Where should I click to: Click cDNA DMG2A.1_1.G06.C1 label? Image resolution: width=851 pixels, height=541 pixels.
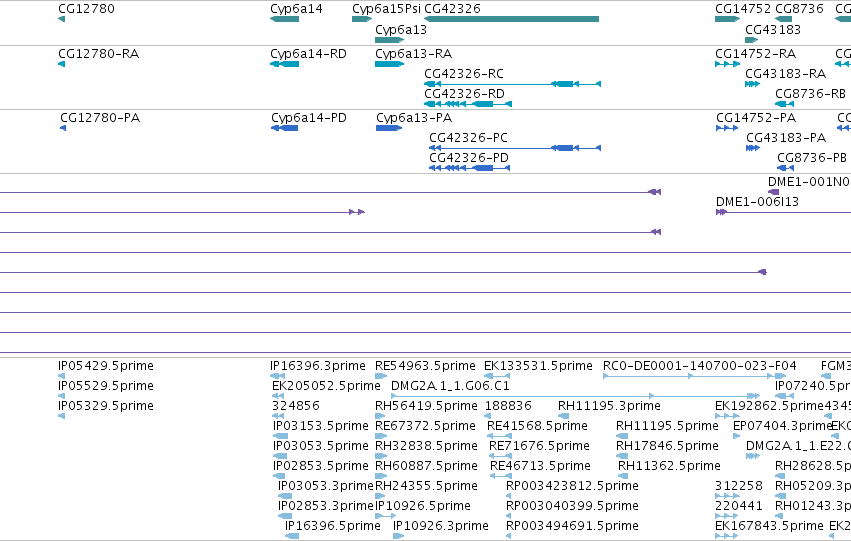[450, 386]
